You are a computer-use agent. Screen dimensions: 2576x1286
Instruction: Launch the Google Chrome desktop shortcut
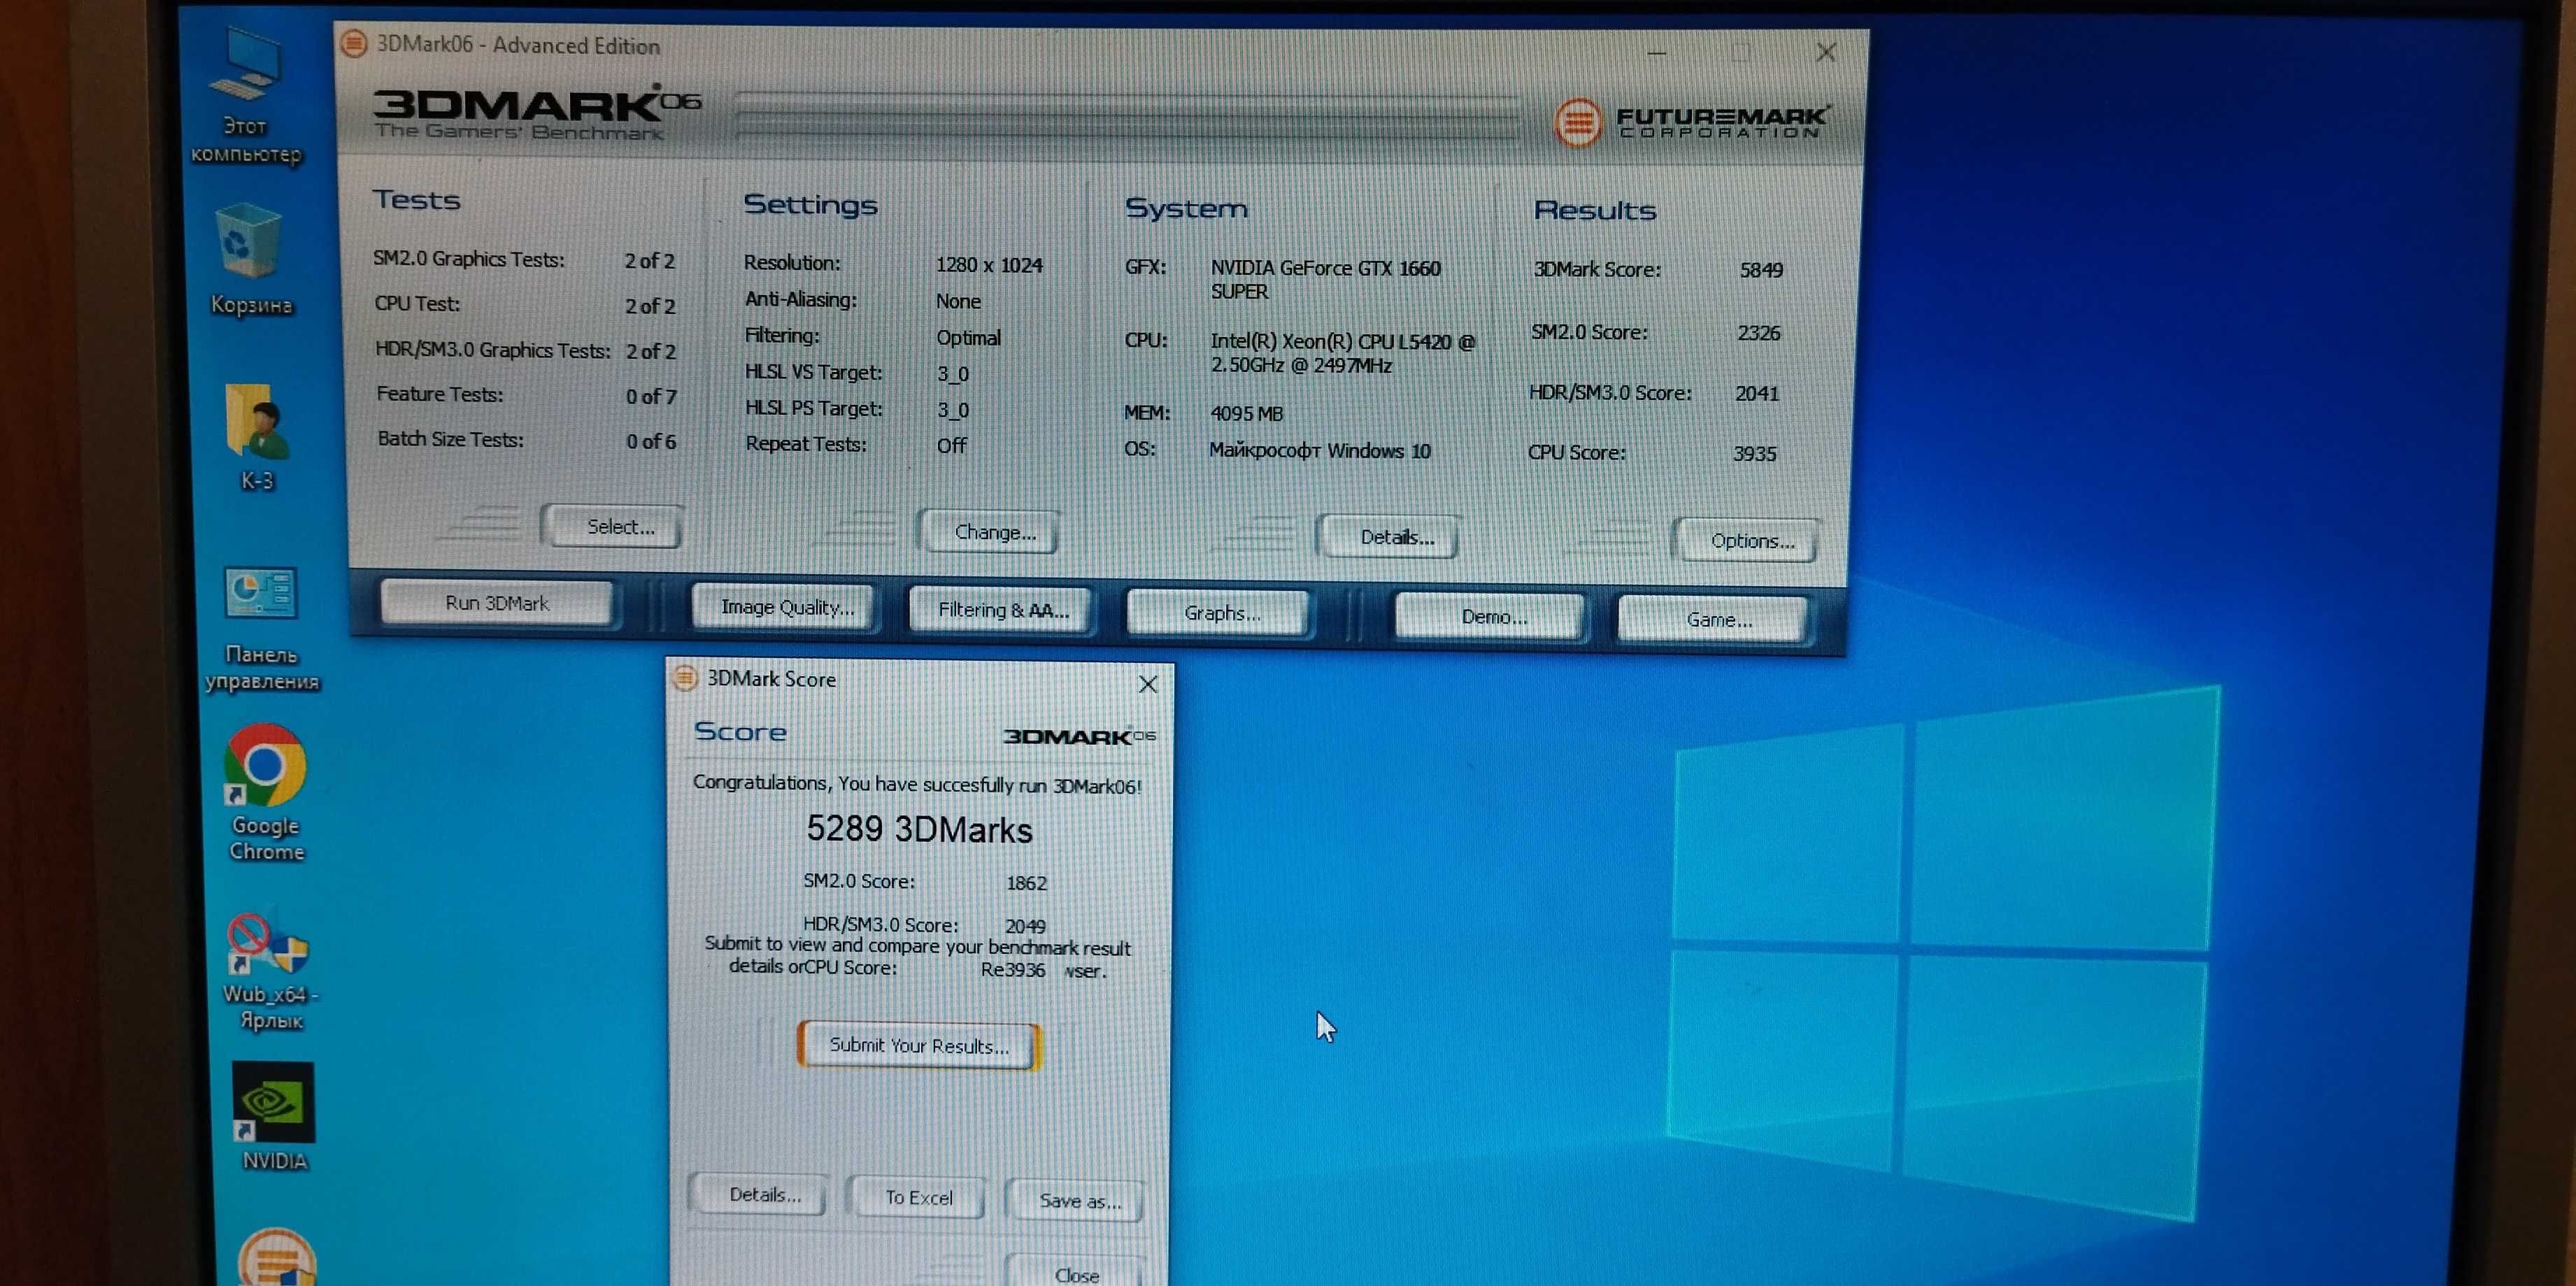tap(265, 793)
